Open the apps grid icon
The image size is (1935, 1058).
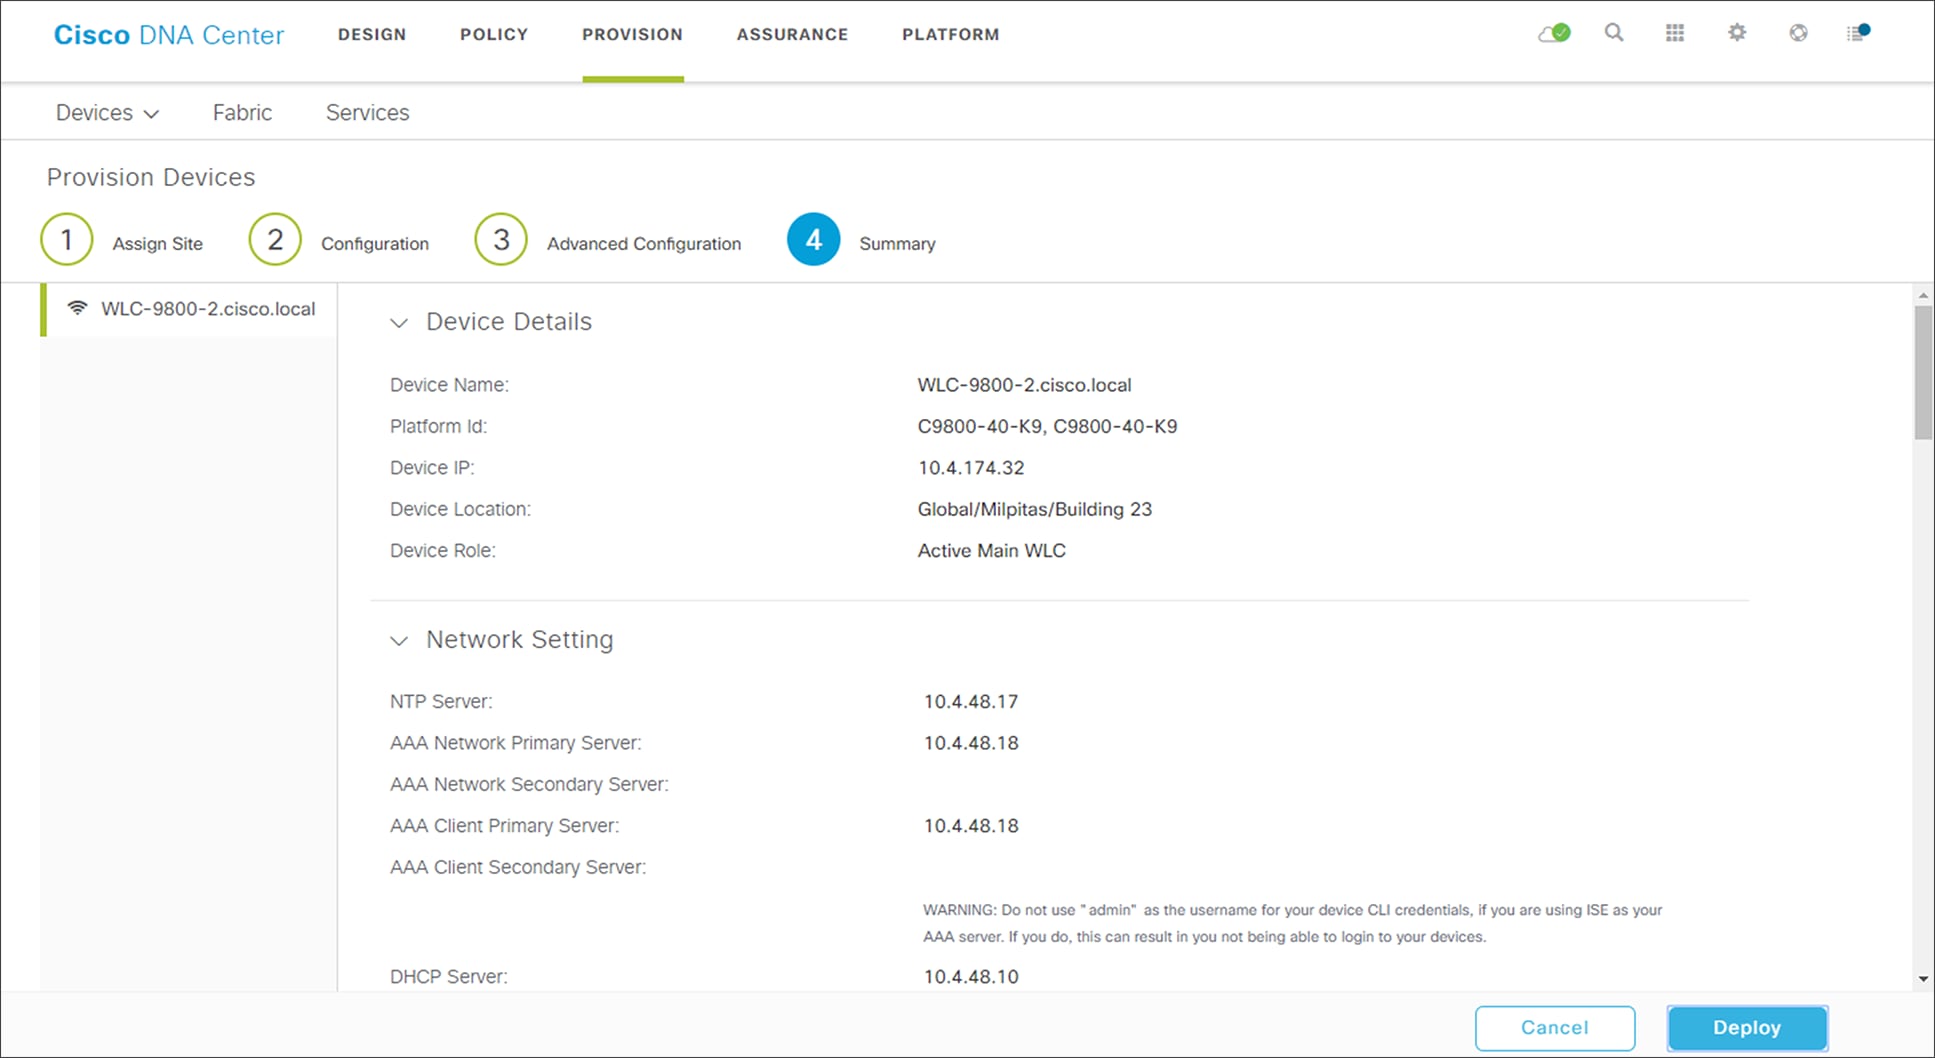point(1675,33)
